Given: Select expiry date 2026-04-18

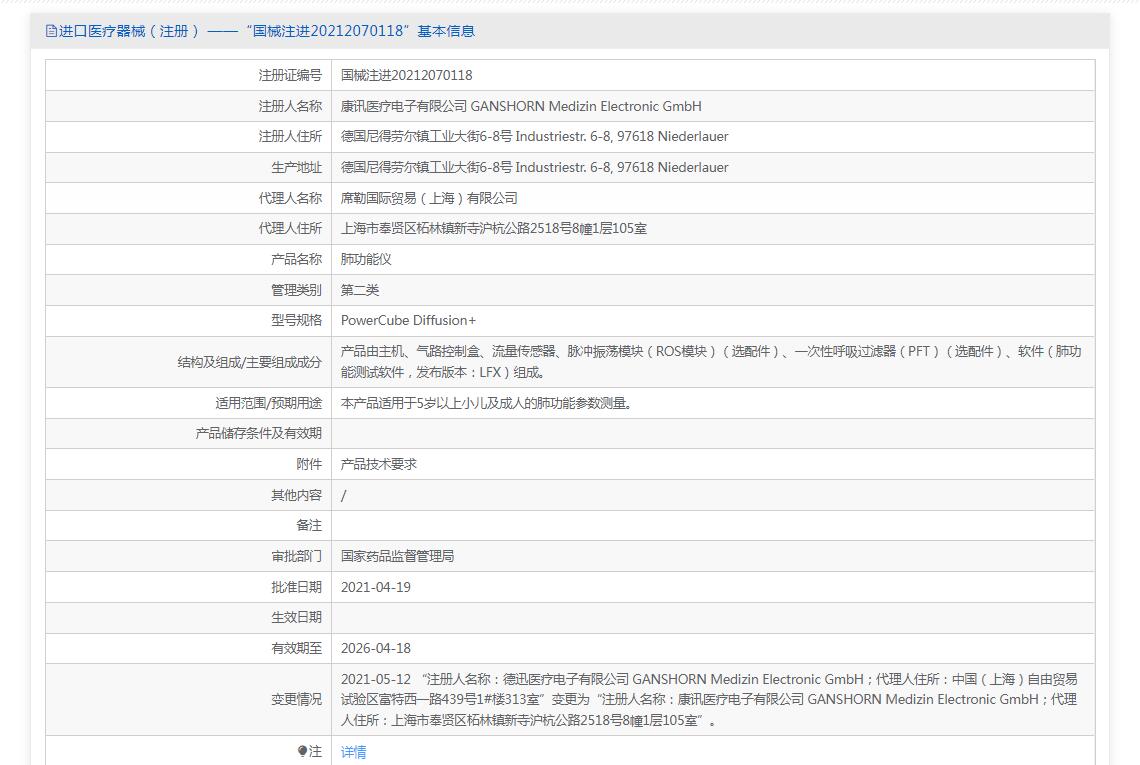Looking at the screenshot, I should click(x=376, y=648).
